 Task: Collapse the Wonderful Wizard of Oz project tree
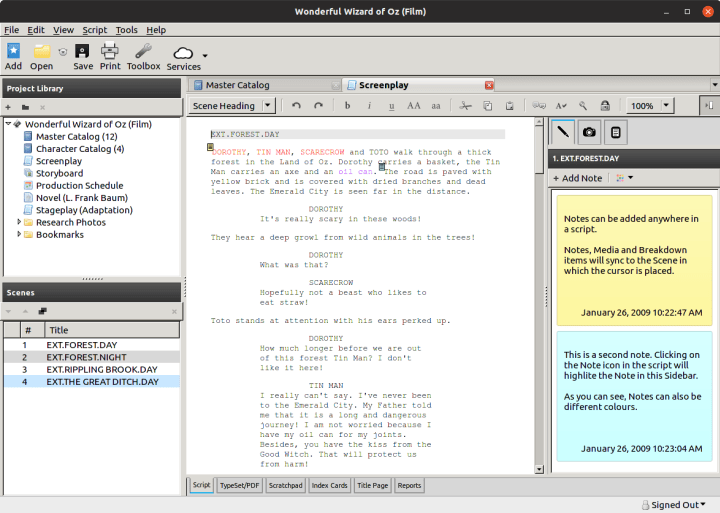coord(8,124)
